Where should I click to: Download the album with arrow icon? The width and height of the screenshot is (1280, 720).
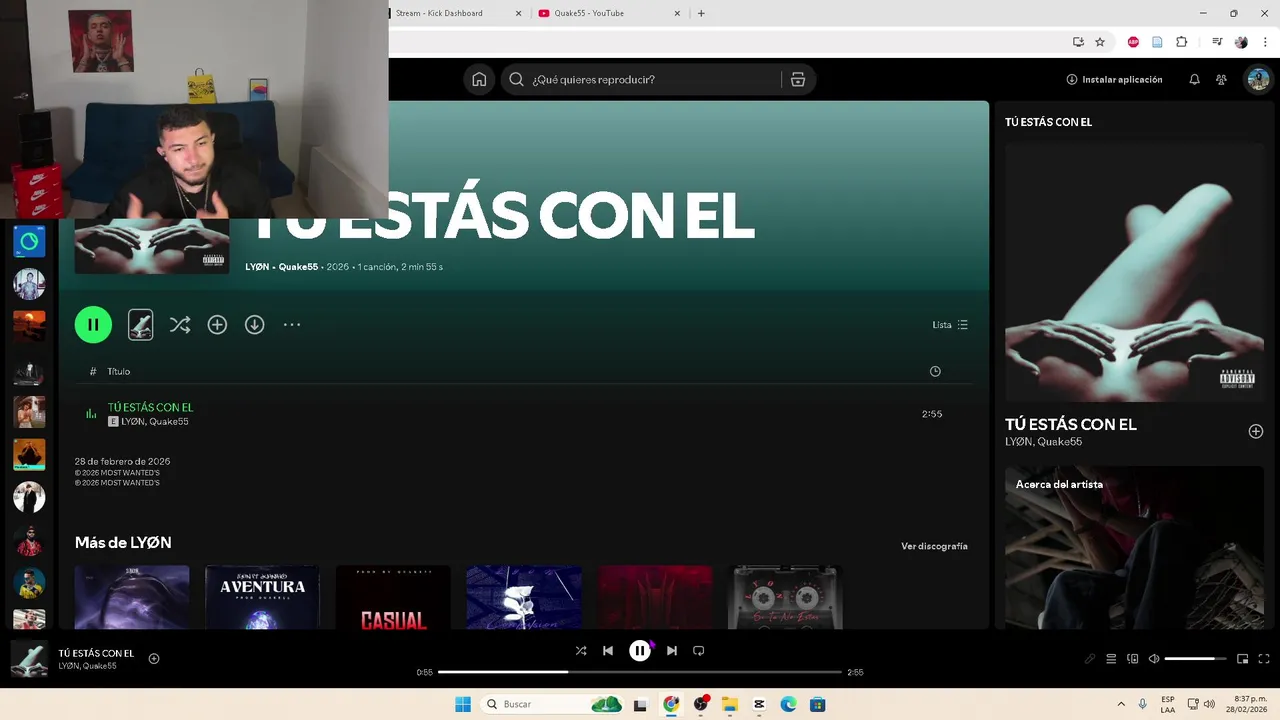pos(255,325)
